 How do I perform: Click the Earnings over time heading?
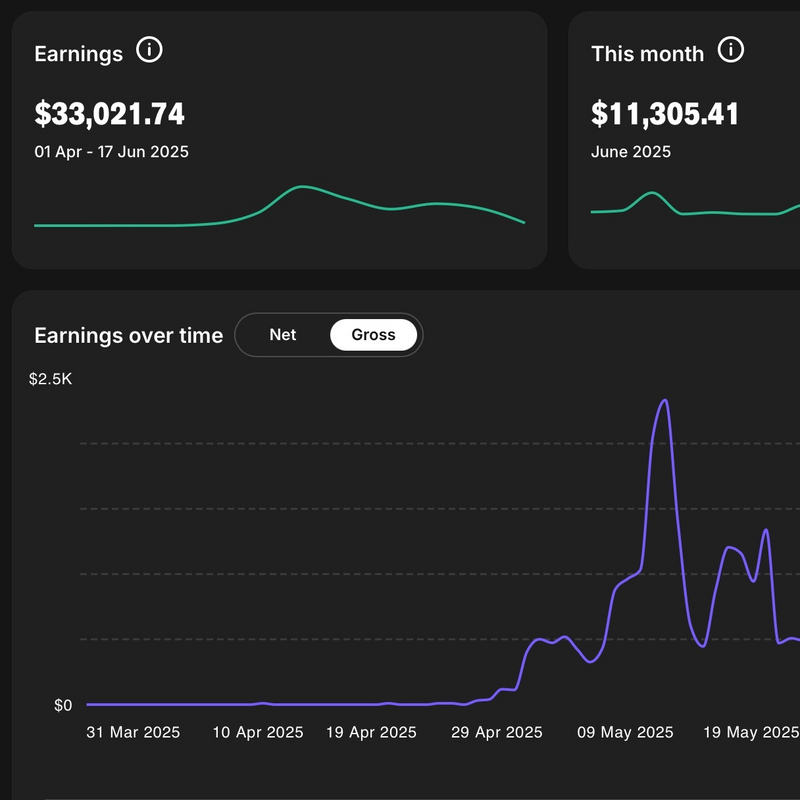tap(128, 335)
